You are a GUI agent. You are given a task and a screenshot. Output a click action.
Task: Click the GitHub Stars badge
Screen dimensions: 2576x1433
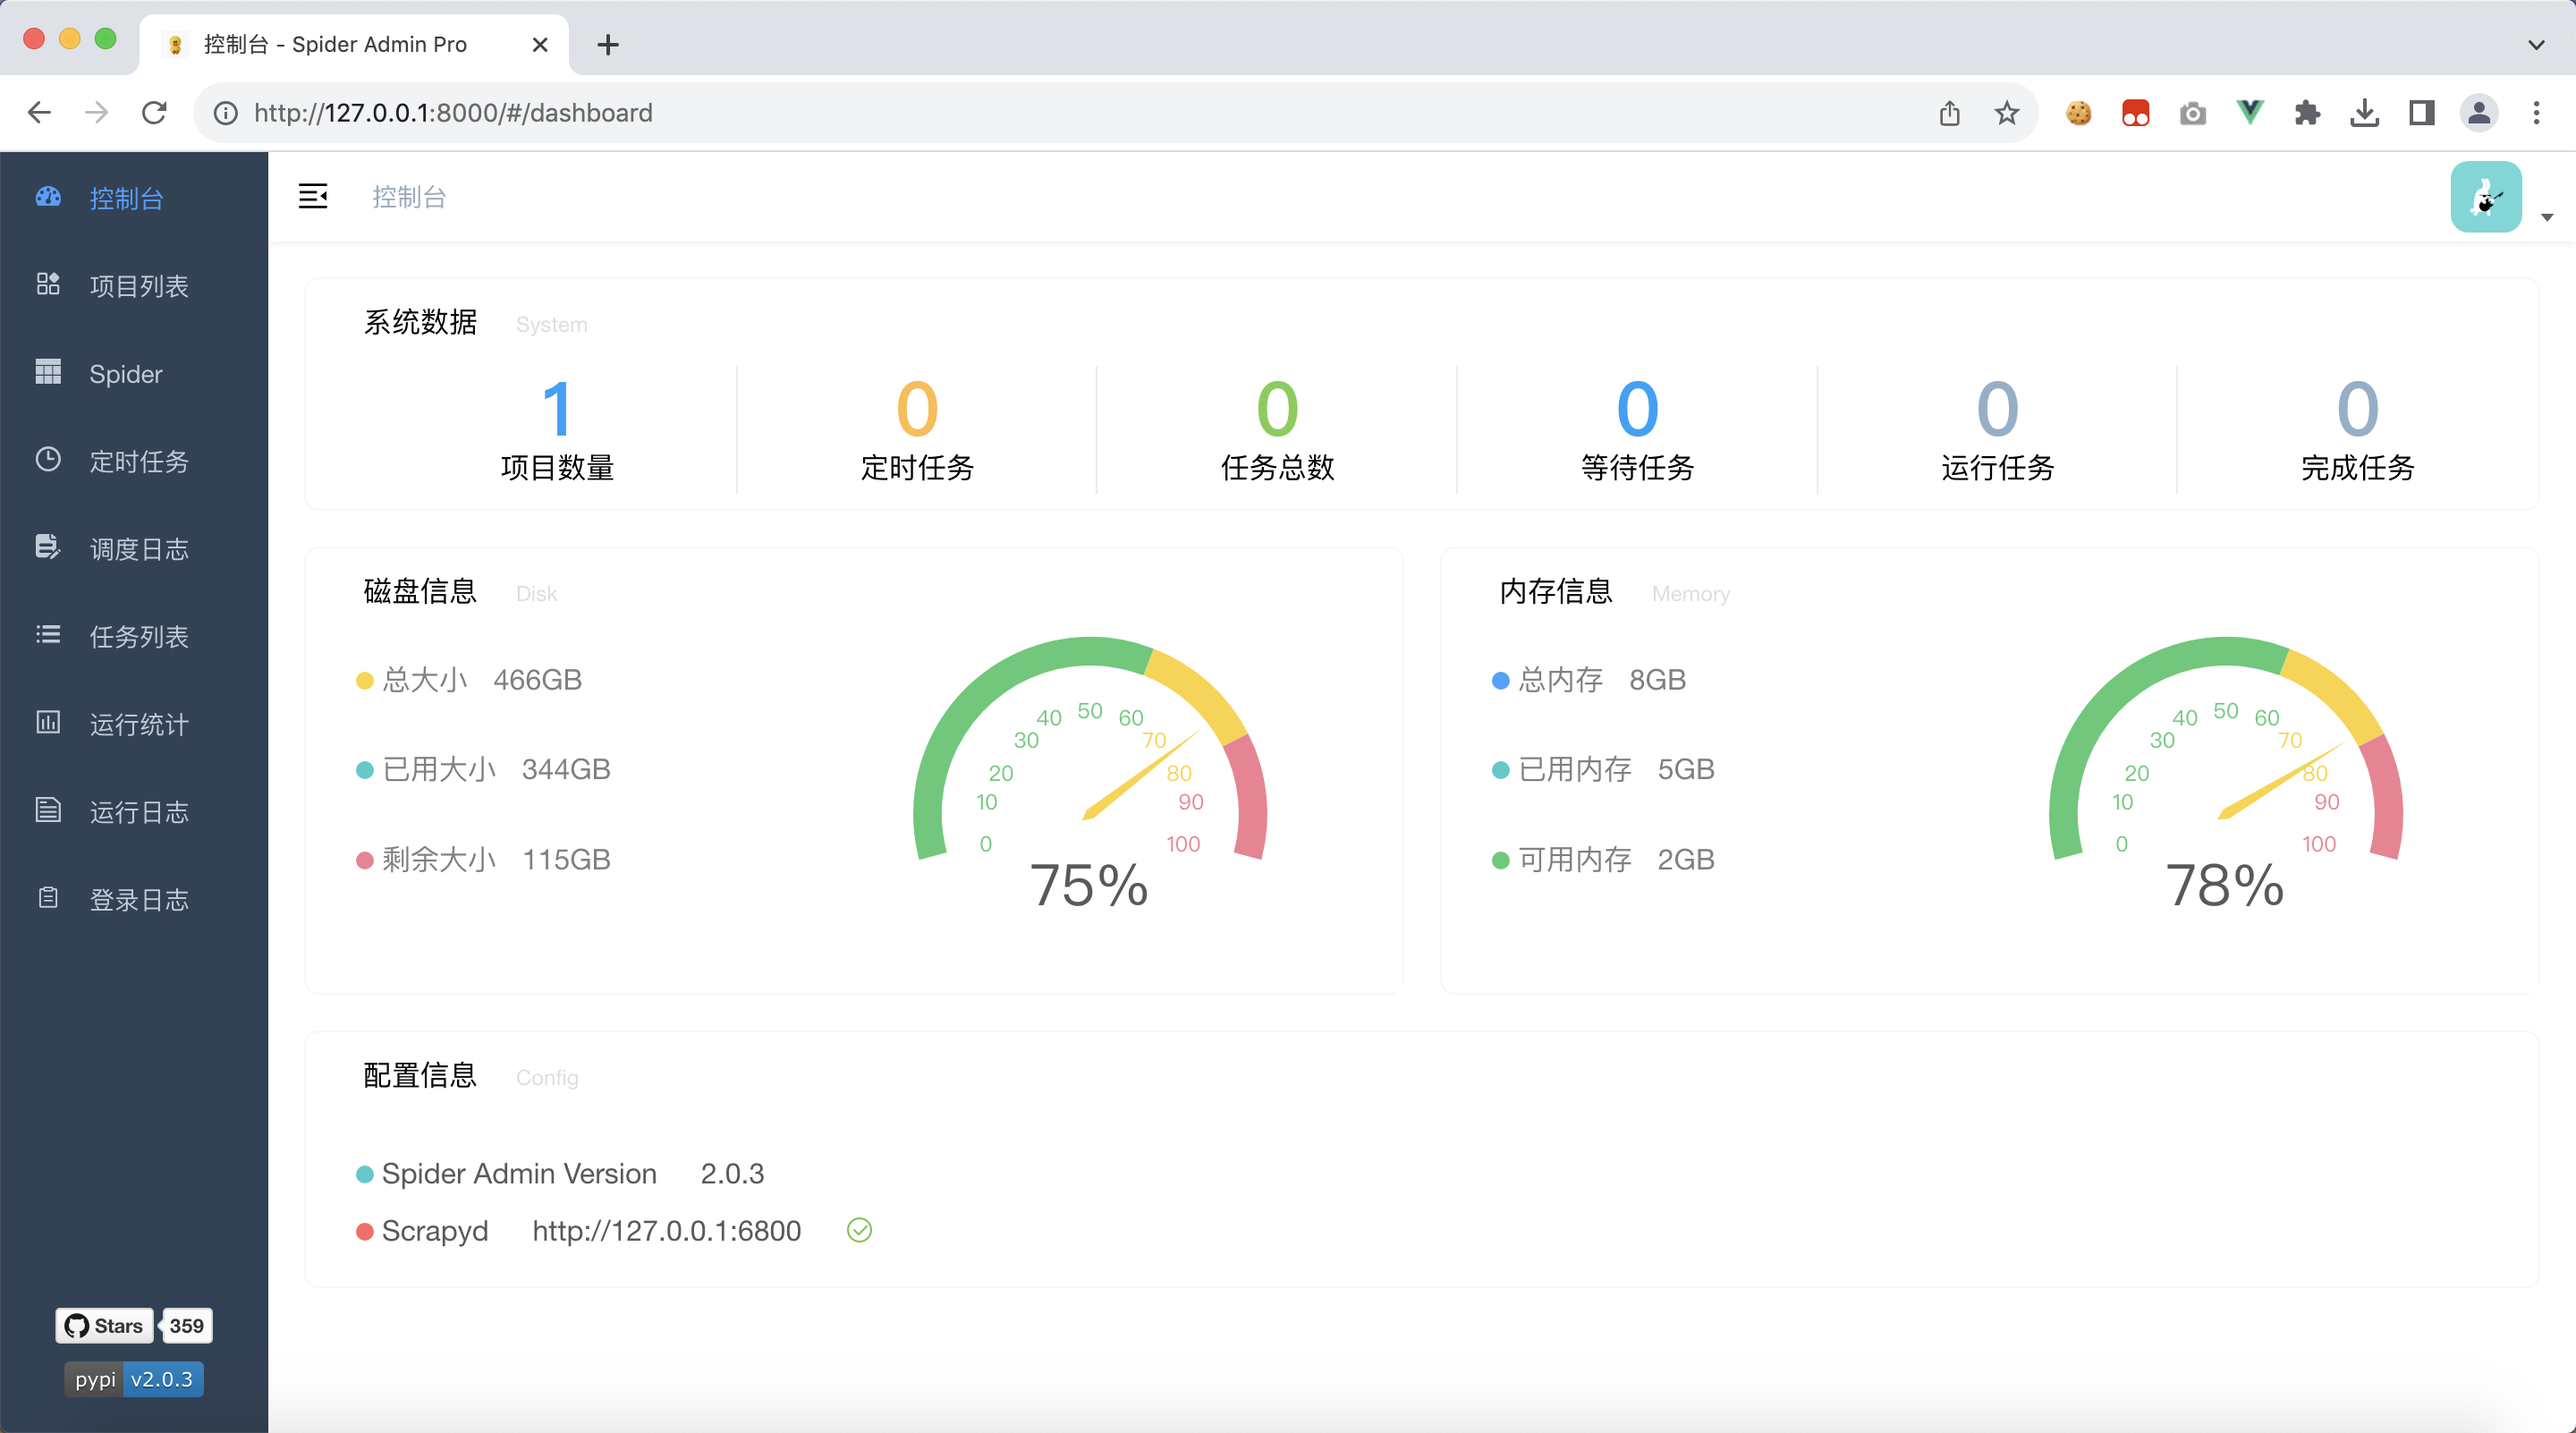[x=104, y=1325]
